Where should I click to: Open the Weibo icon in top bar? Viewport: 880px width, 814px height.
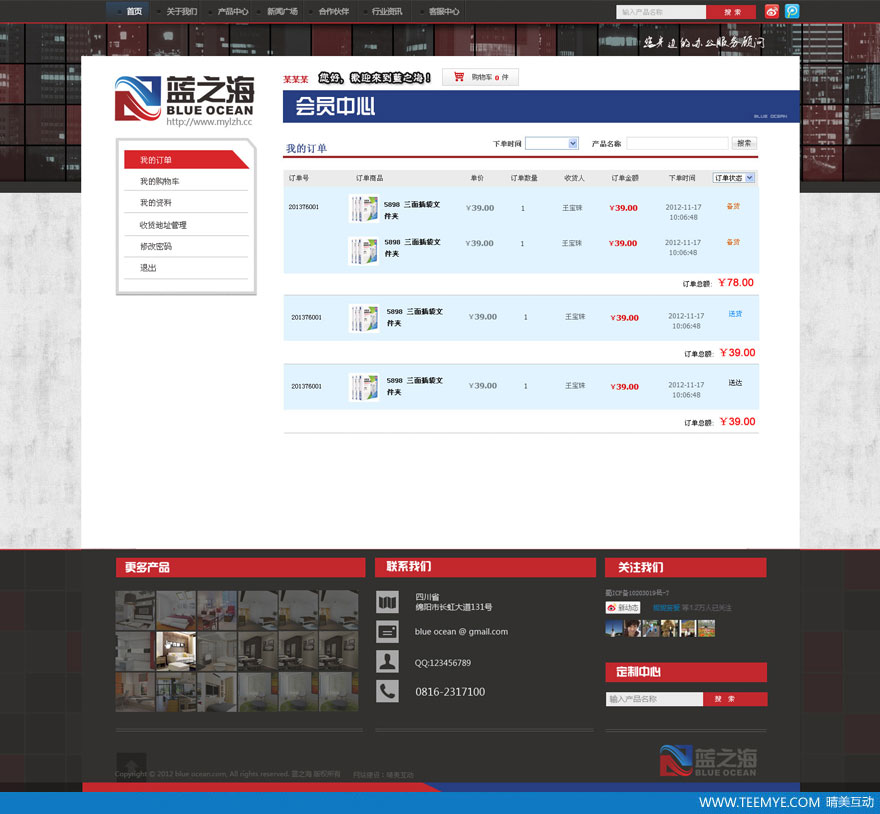tap(772, 11)
